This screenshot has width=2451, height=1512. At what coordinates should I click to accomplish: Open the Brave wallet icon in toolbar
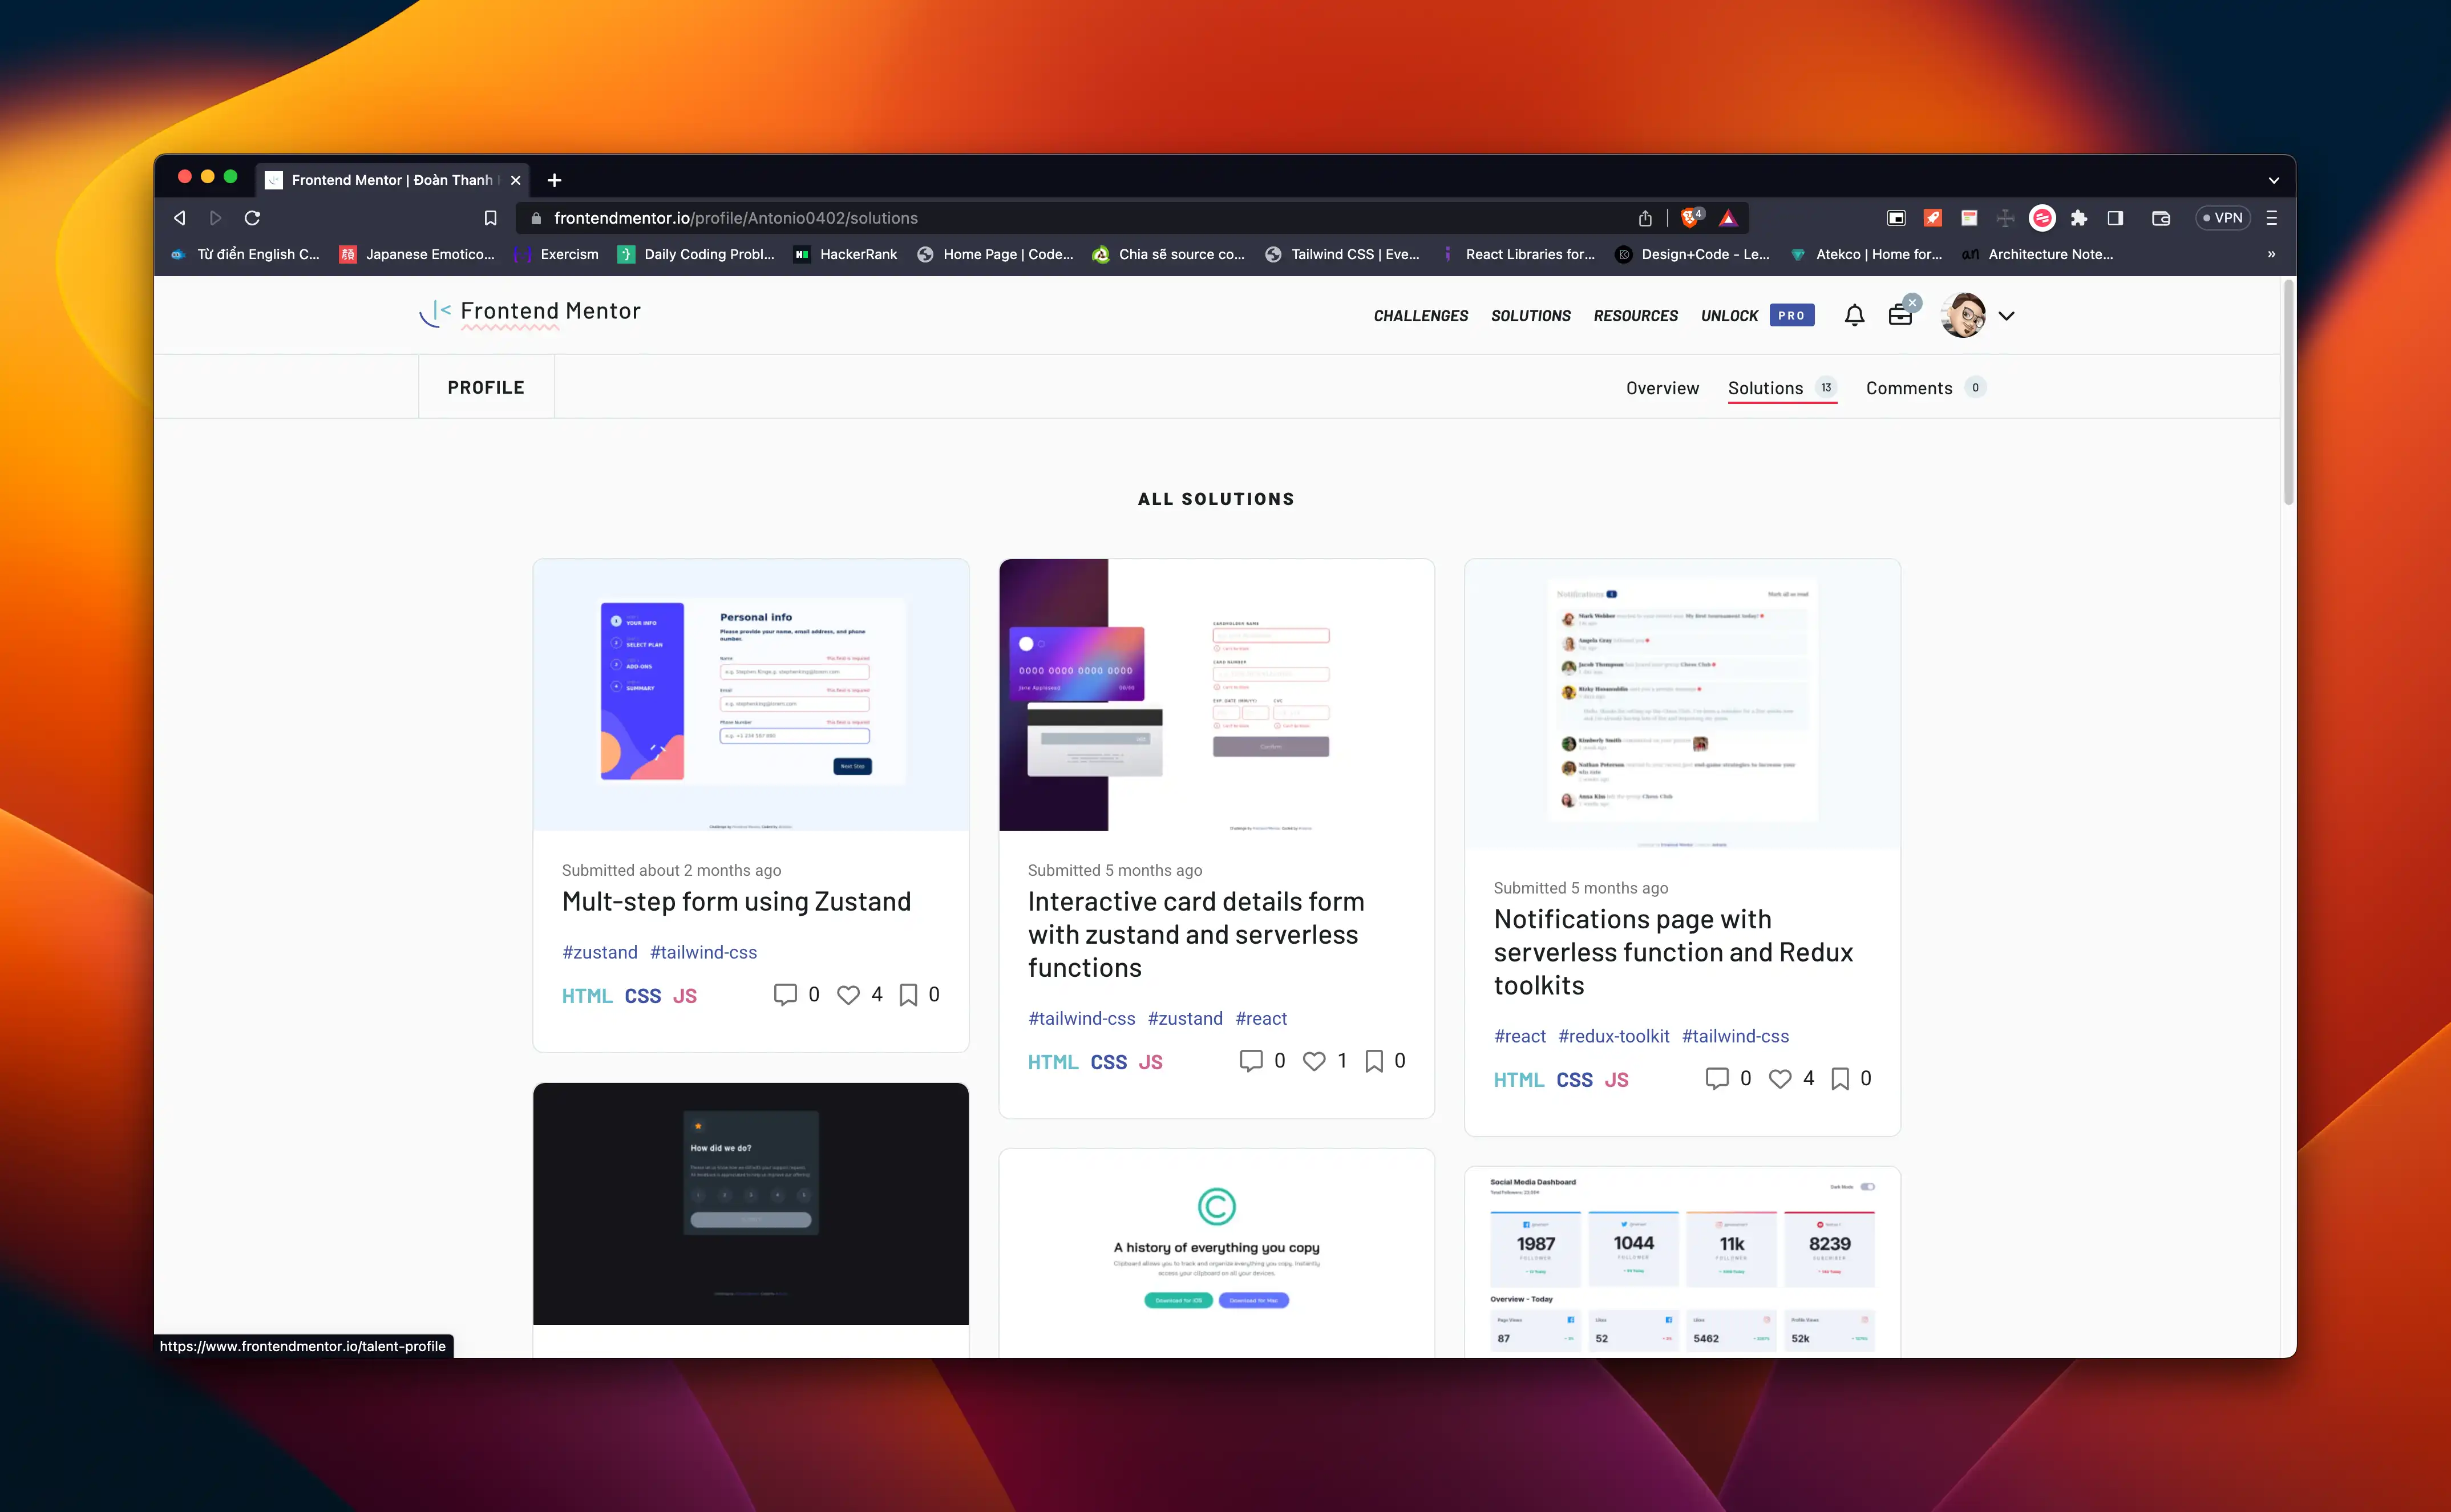pyautogui.click(x=2161, y=218)
